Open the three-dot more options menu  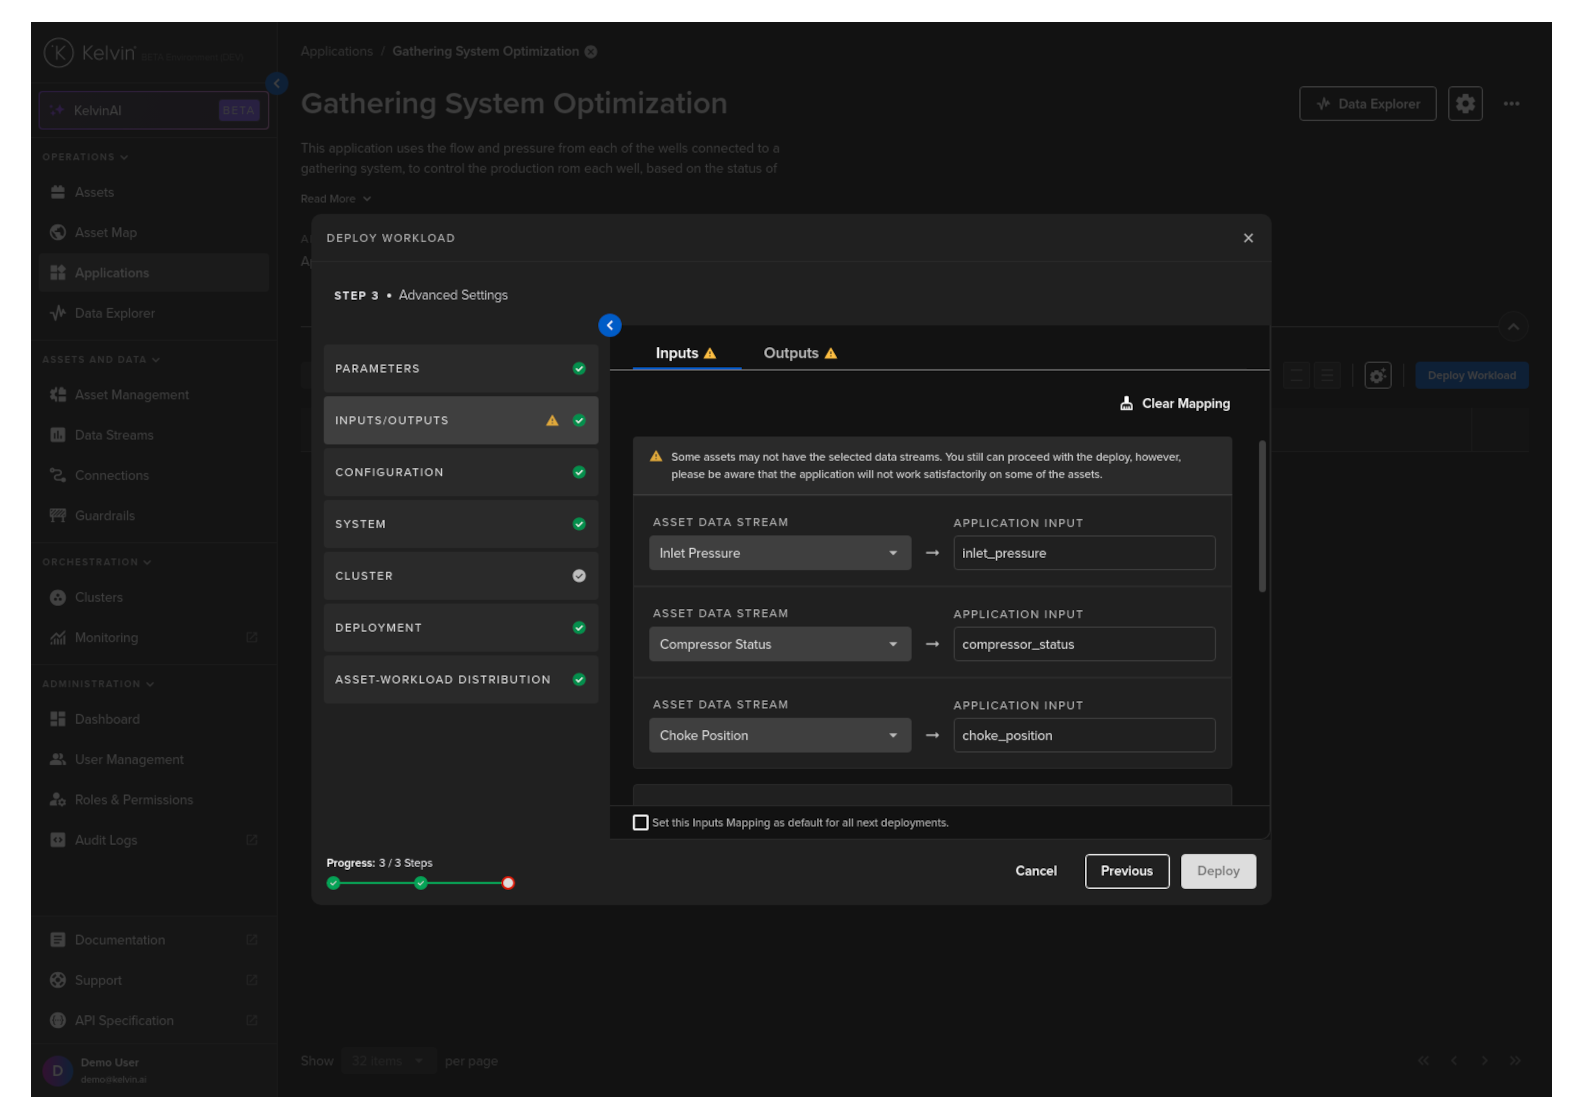click(1511, 103)
